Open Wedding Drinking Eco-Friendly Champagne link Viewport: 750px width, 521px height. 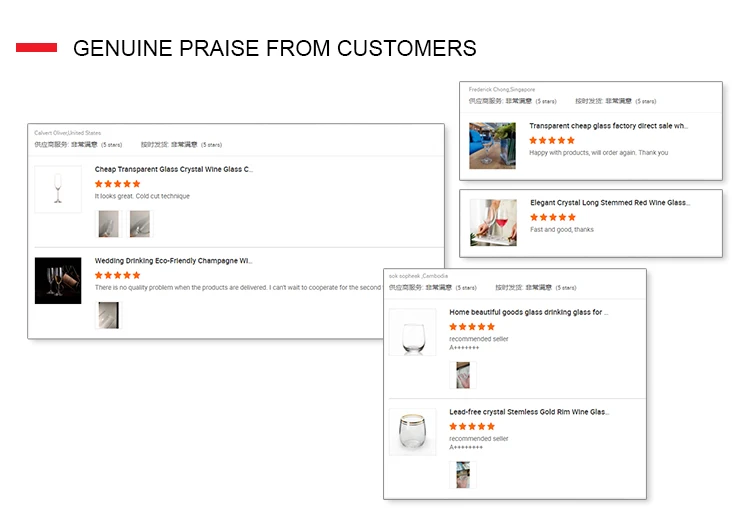tap(174, 261)
